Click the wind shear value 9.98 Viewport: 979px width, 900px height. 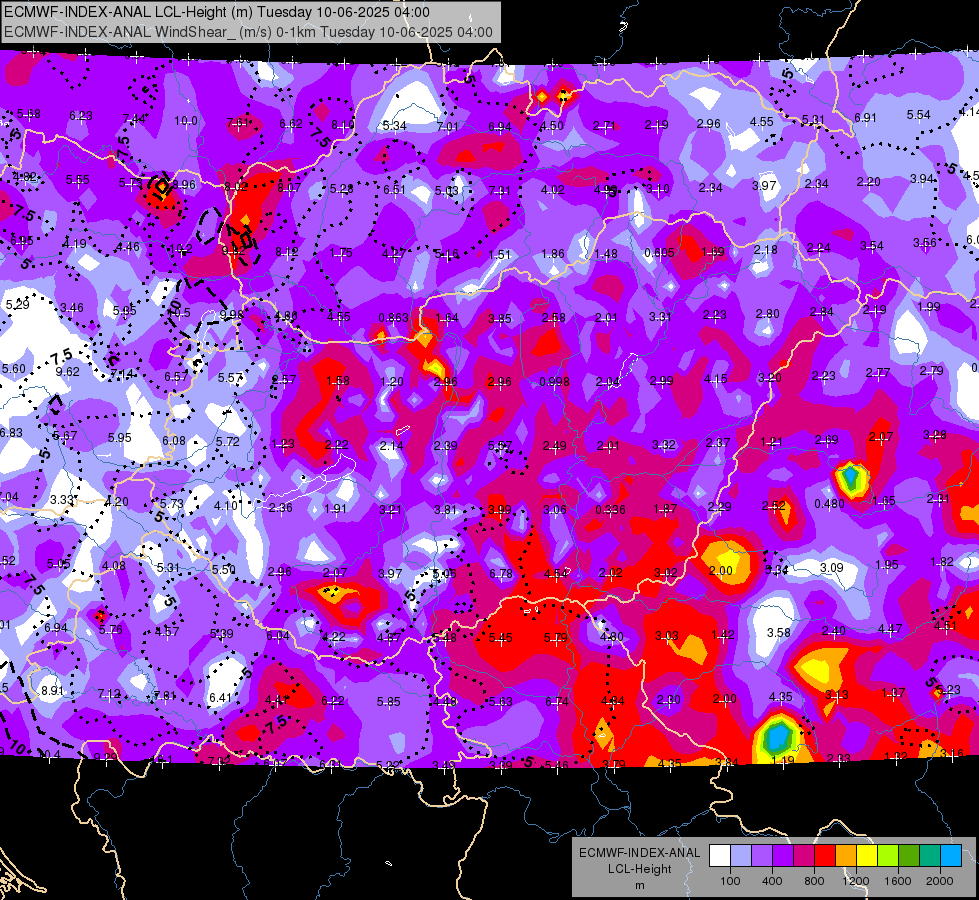(x=232, y=314)
